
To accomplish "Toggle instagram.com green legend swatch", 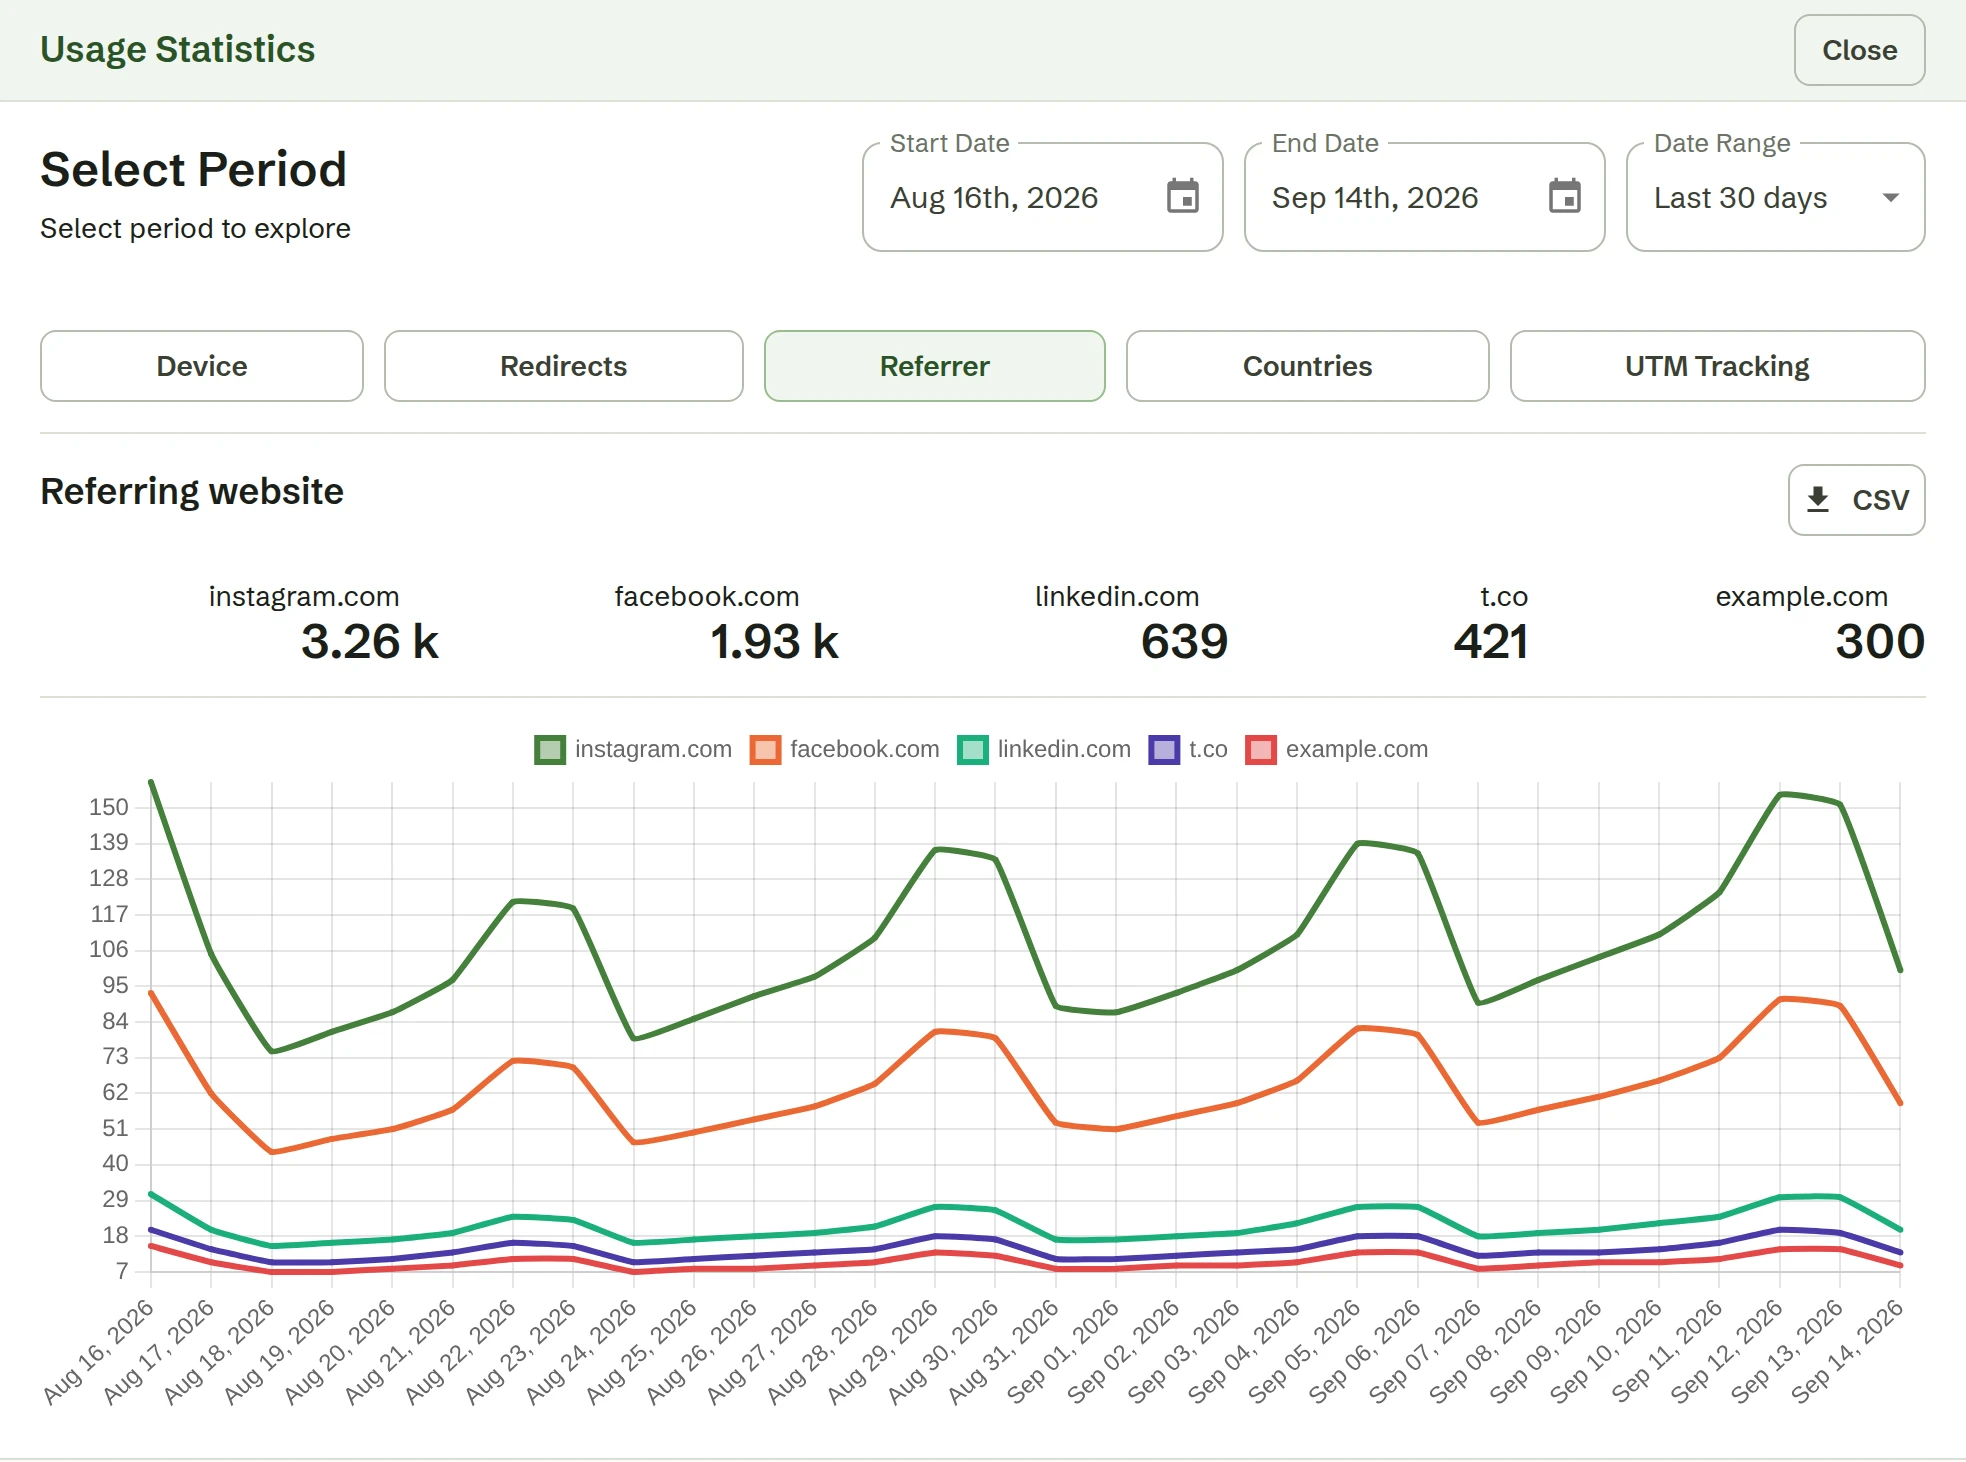I will click(x=550, y=750).
